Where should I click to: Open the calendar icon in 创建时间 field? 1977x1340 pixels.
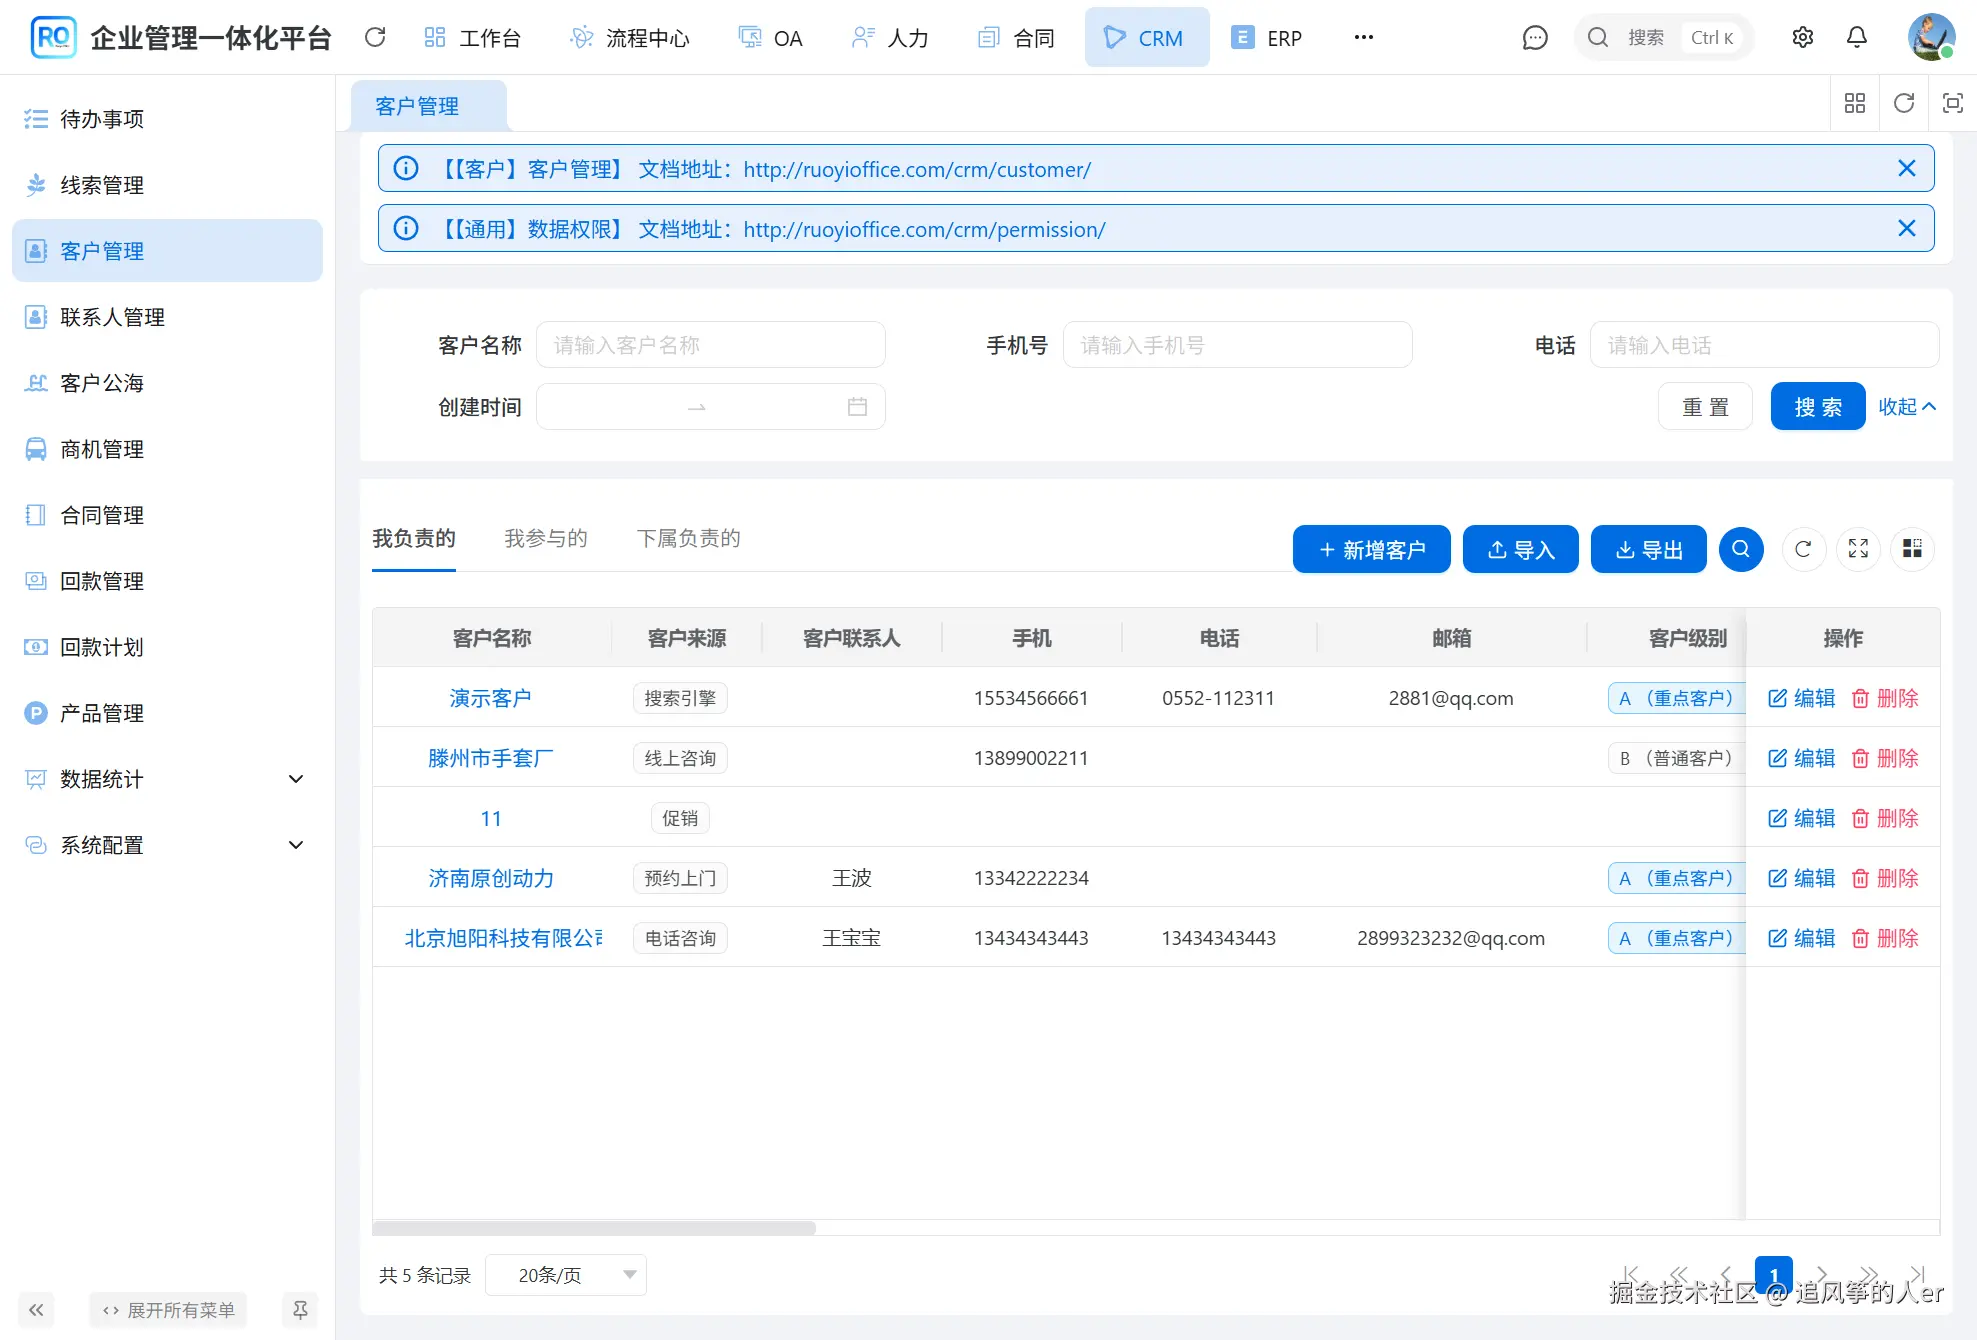click(857, 407)
